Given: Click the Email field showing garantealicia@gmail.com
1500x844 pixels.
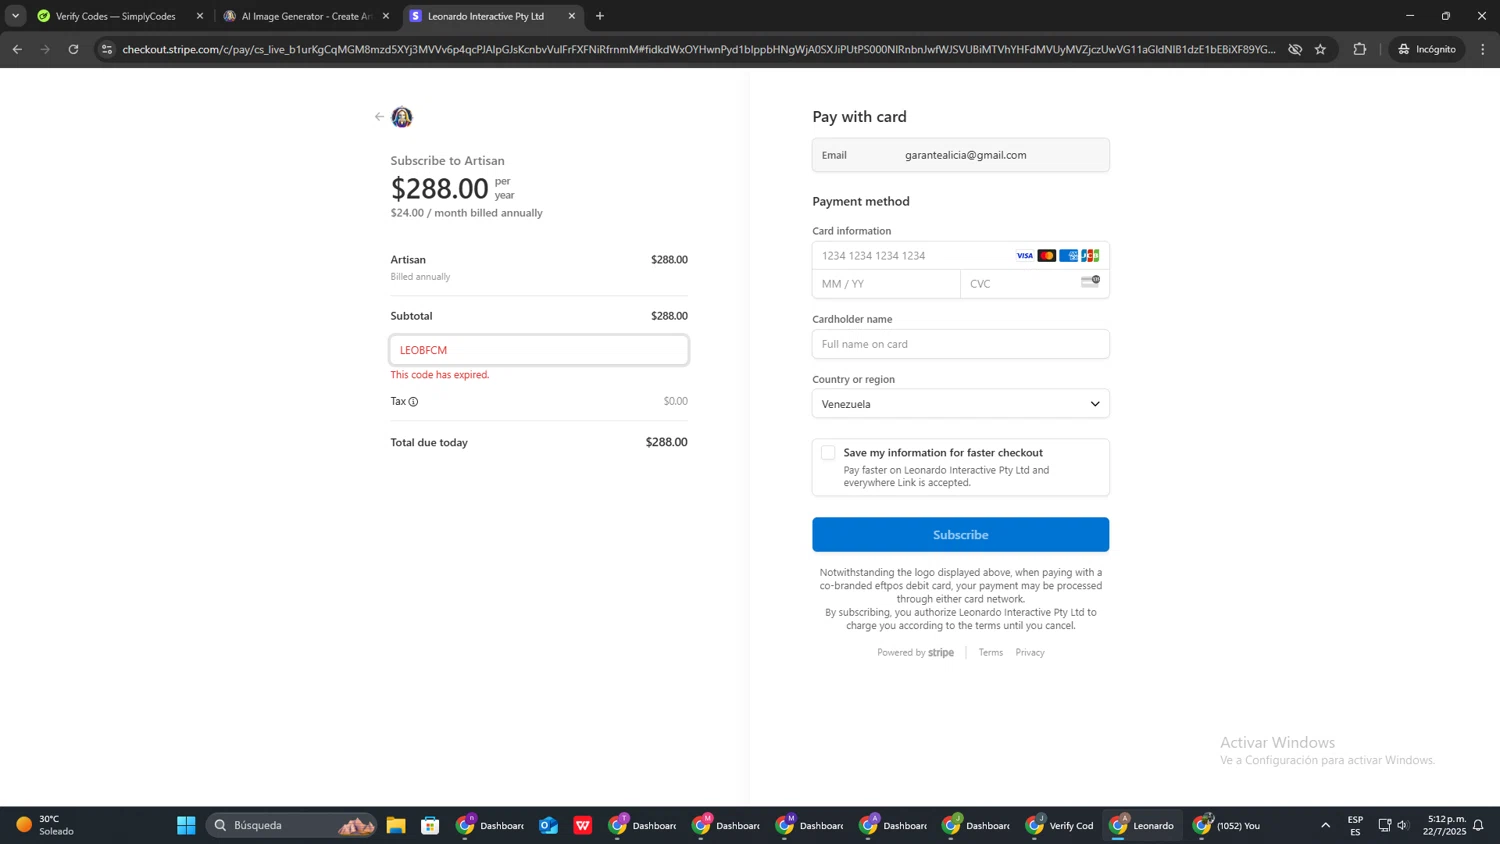Looking at the screenshot, I should [x=960, y=155].
